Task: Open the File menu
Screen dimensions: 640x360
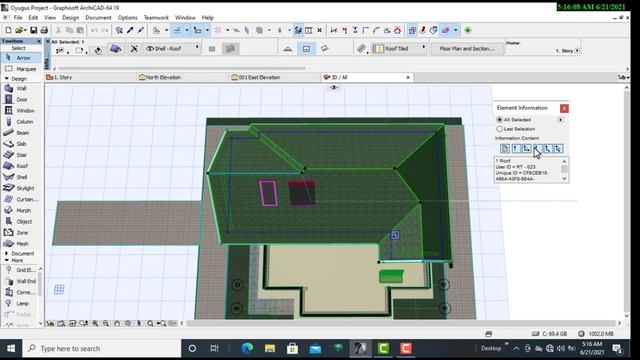Action: (x=18, y=18)
